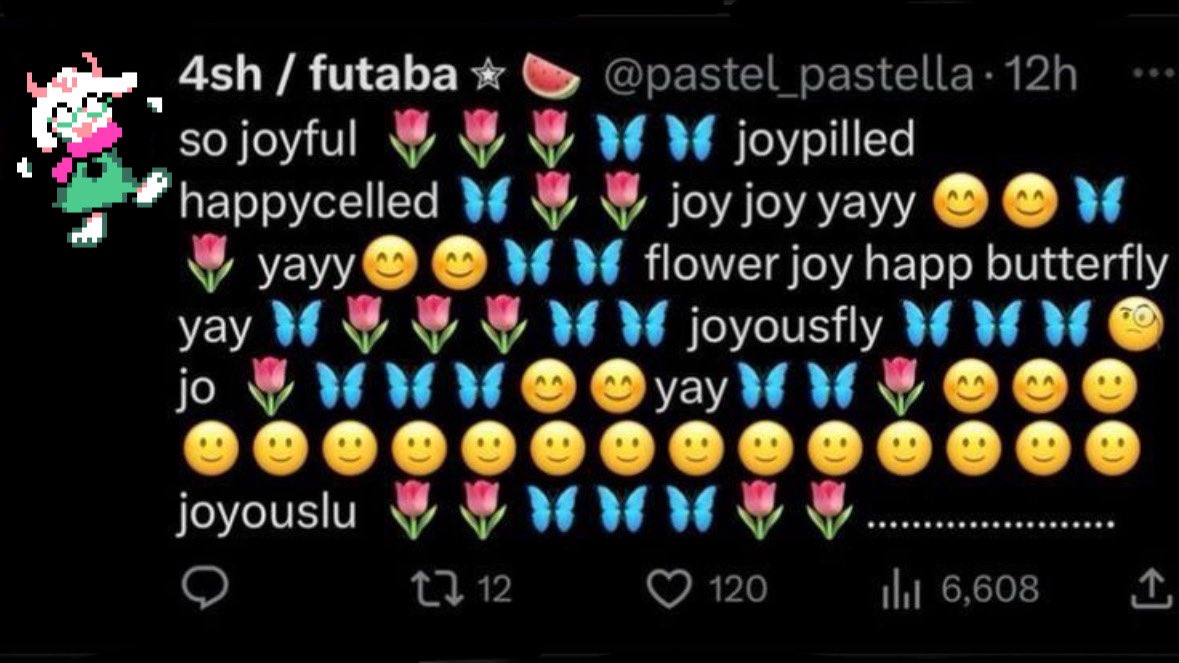Like the tweet with heart icon

click(669, 589)
